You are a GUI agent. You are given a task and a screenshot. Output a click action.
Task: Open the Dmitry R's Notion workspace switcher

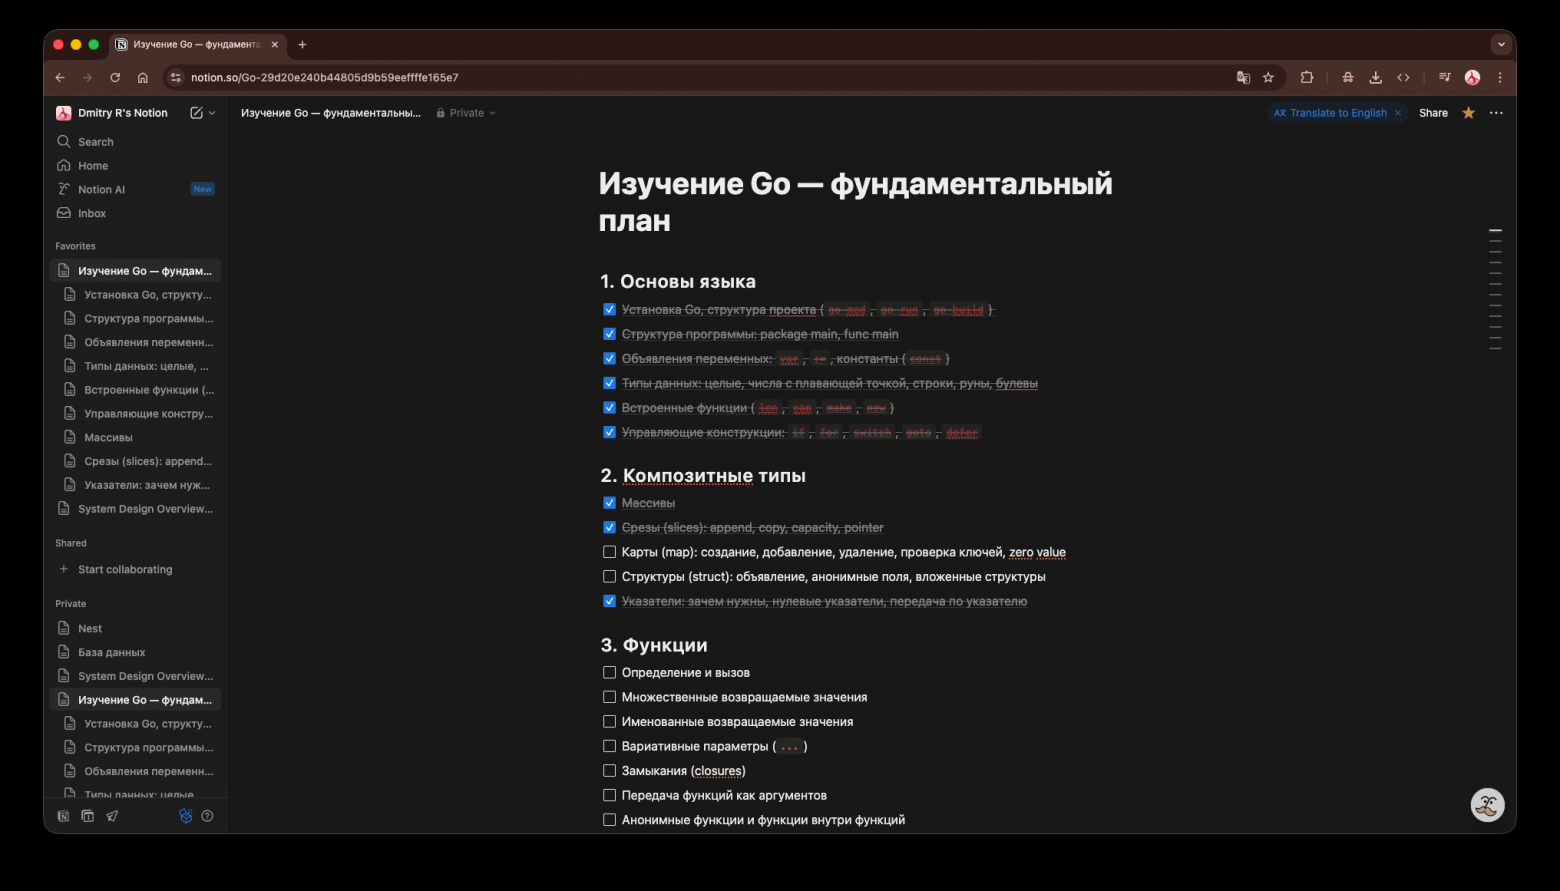(x=120, y=112)
